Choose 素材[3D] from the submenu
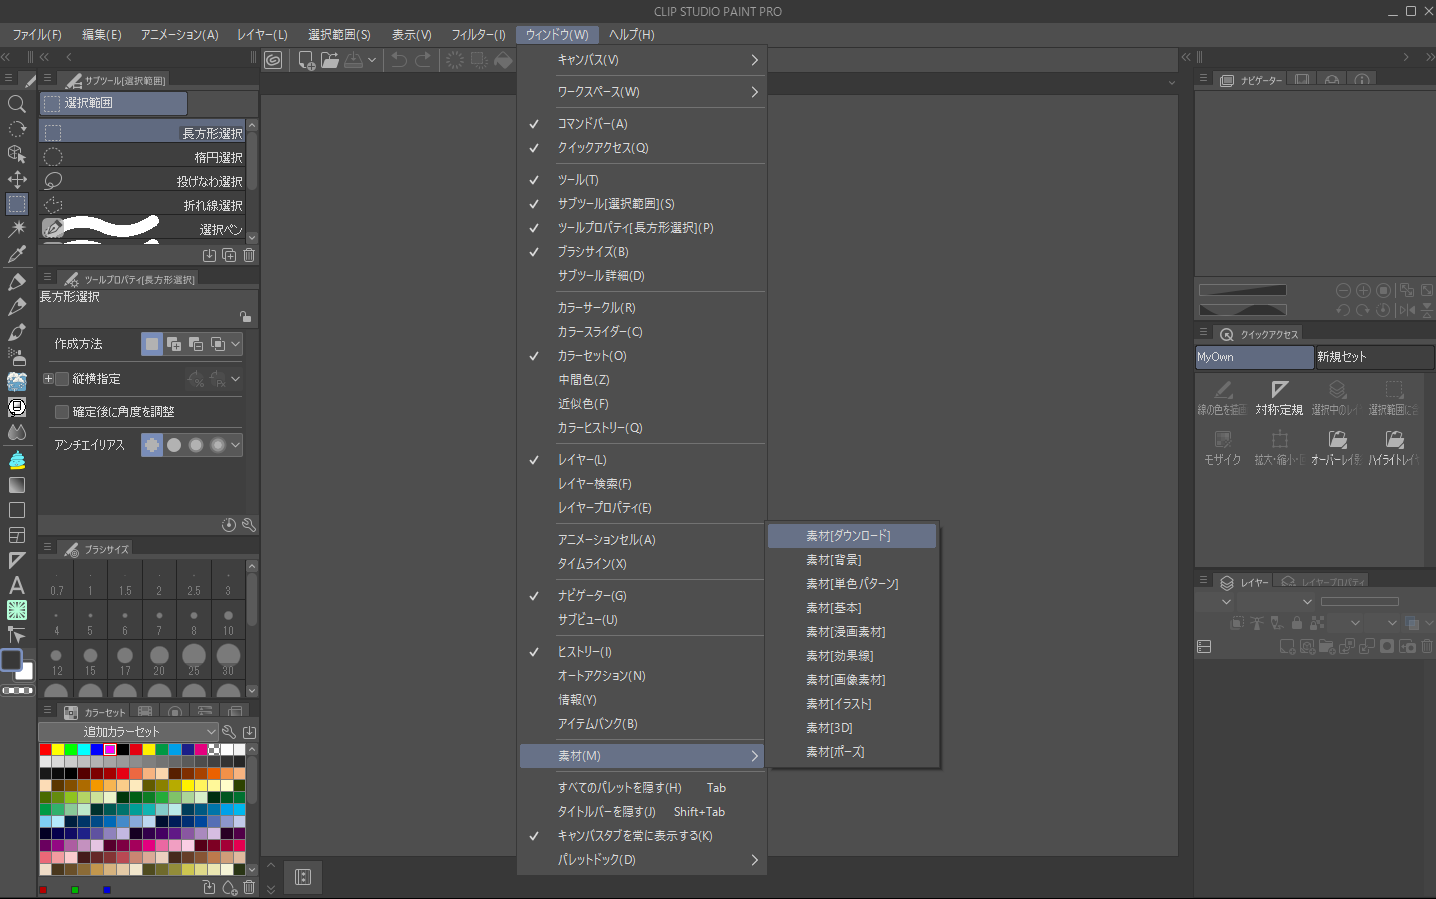1436x899 pixels. (x=829, y=728)
